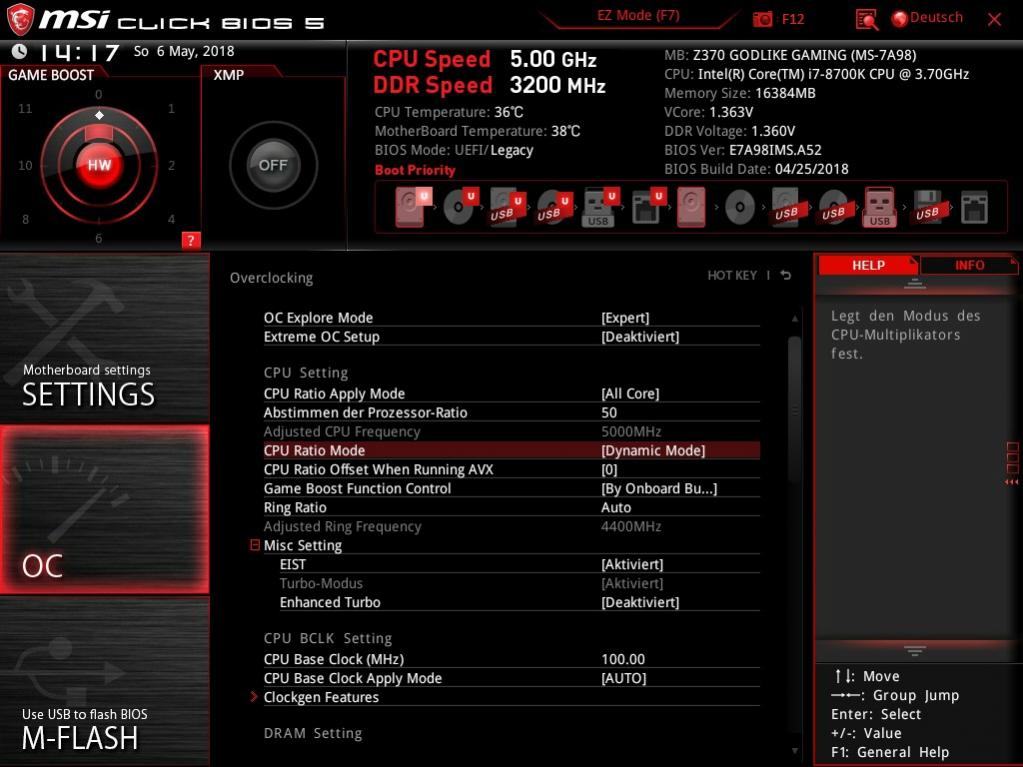Collapse the Misc Setting group
This screenshot has height=767, width=1023.
255,545
